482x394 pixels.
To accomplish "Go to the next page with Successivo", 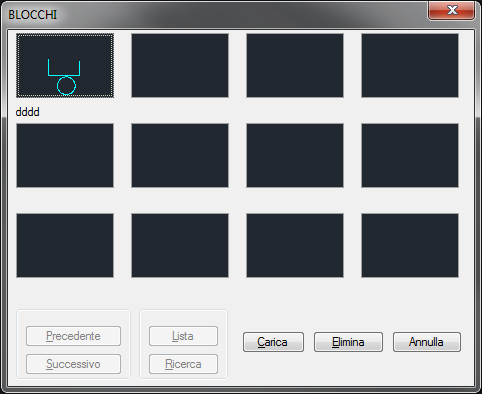I will pyautogui.click(x=73, y=364).
